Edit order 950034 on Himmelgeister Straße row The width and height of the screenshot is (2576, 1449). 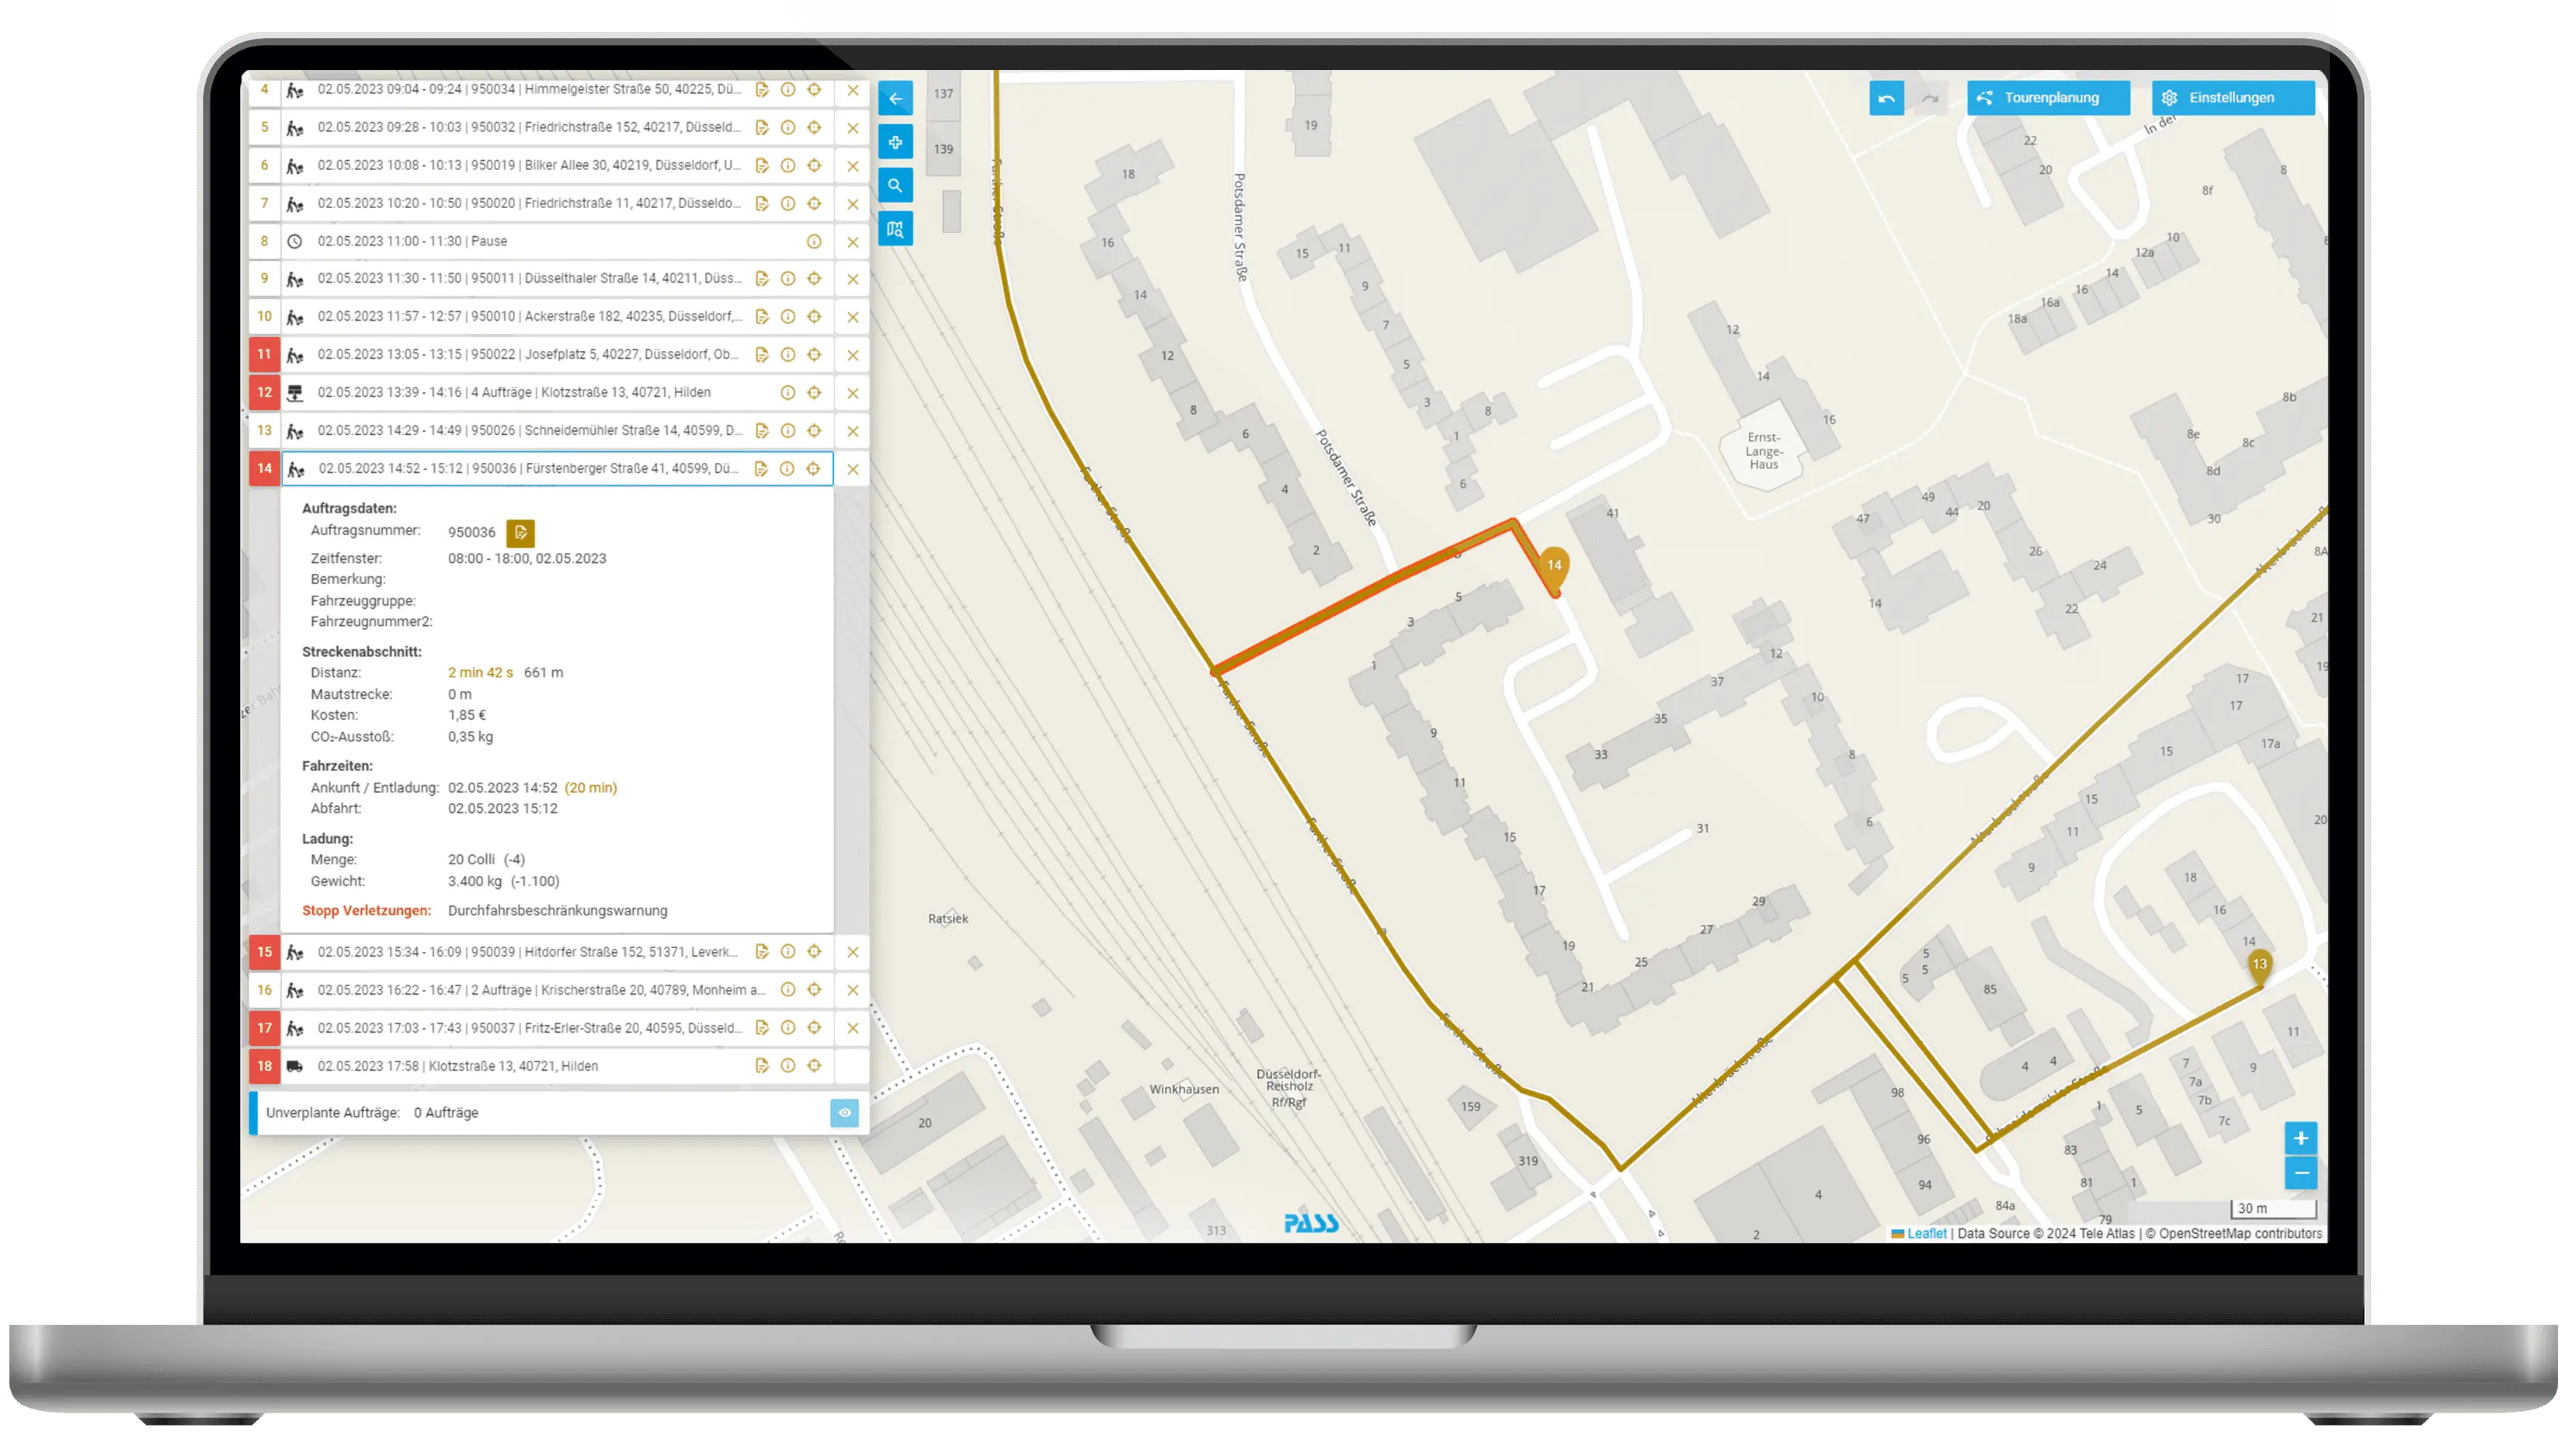click(762, 90)
